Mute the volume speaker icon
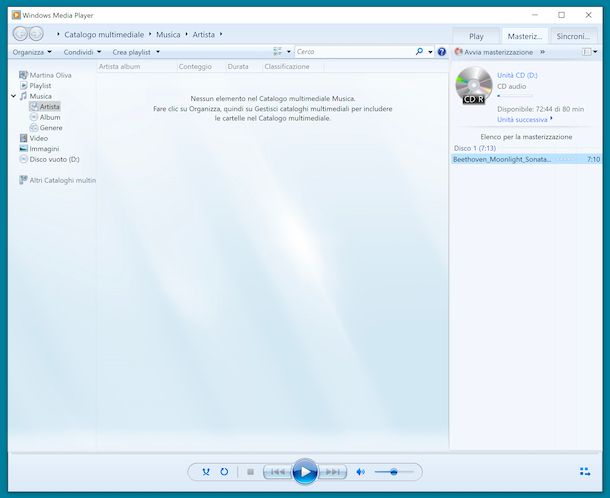The height and width of the screenshot is (498, 610). 361,472
